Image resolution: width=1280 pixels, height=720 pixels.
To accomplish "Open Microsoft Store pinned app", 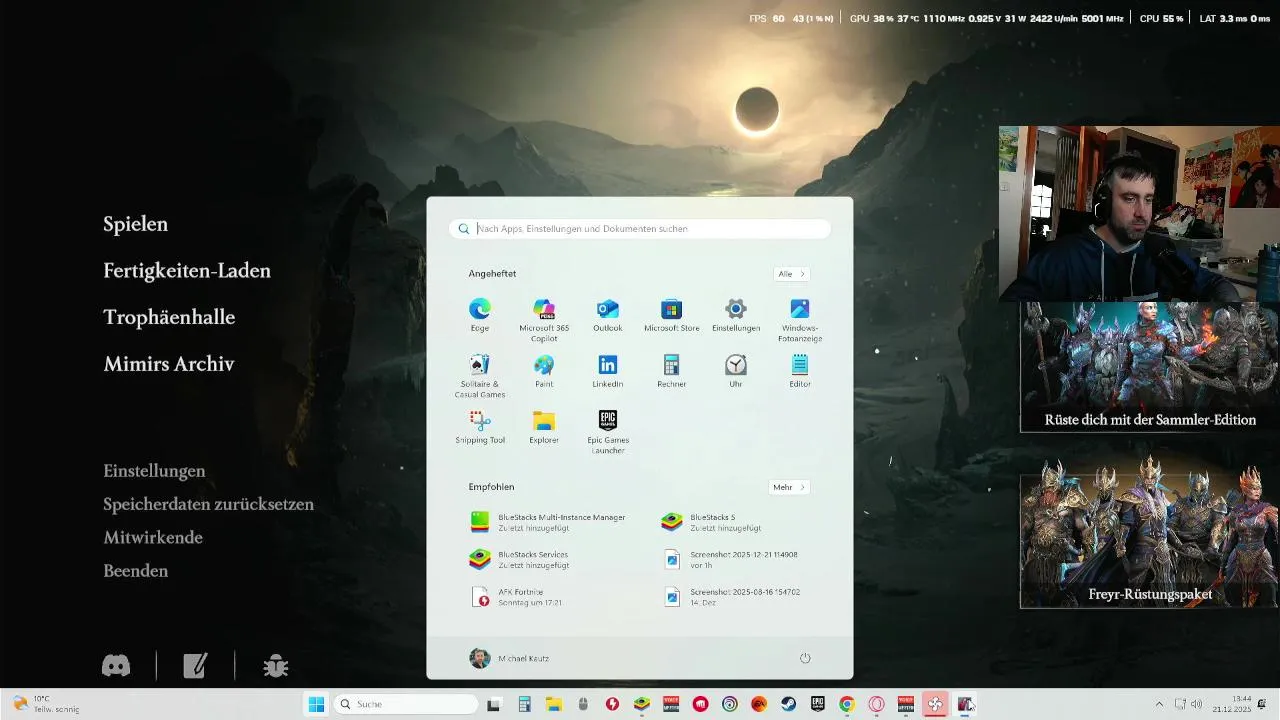I will [672, 315].
